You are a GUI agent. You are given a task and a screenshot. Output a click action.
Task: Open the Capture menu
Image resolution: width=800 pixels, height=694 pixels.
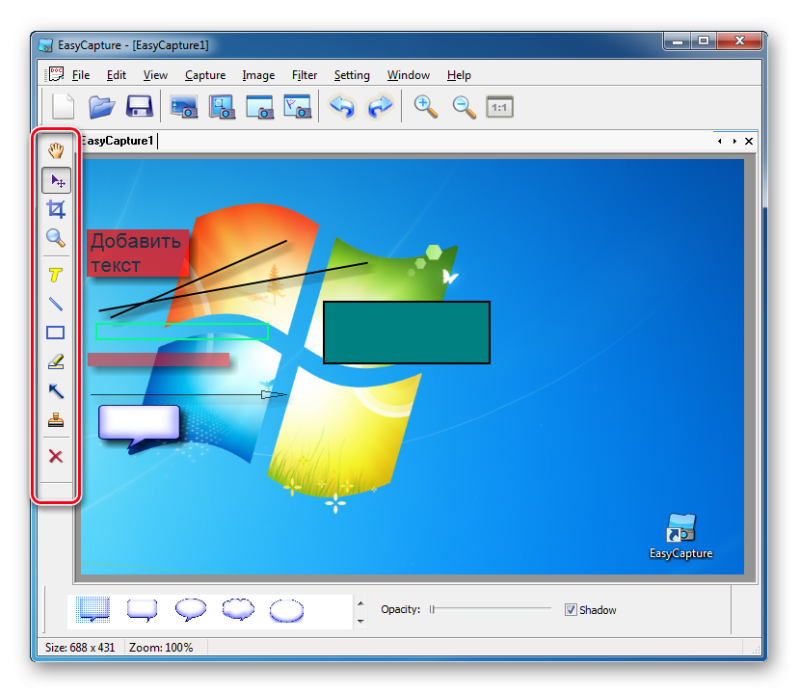205,75
